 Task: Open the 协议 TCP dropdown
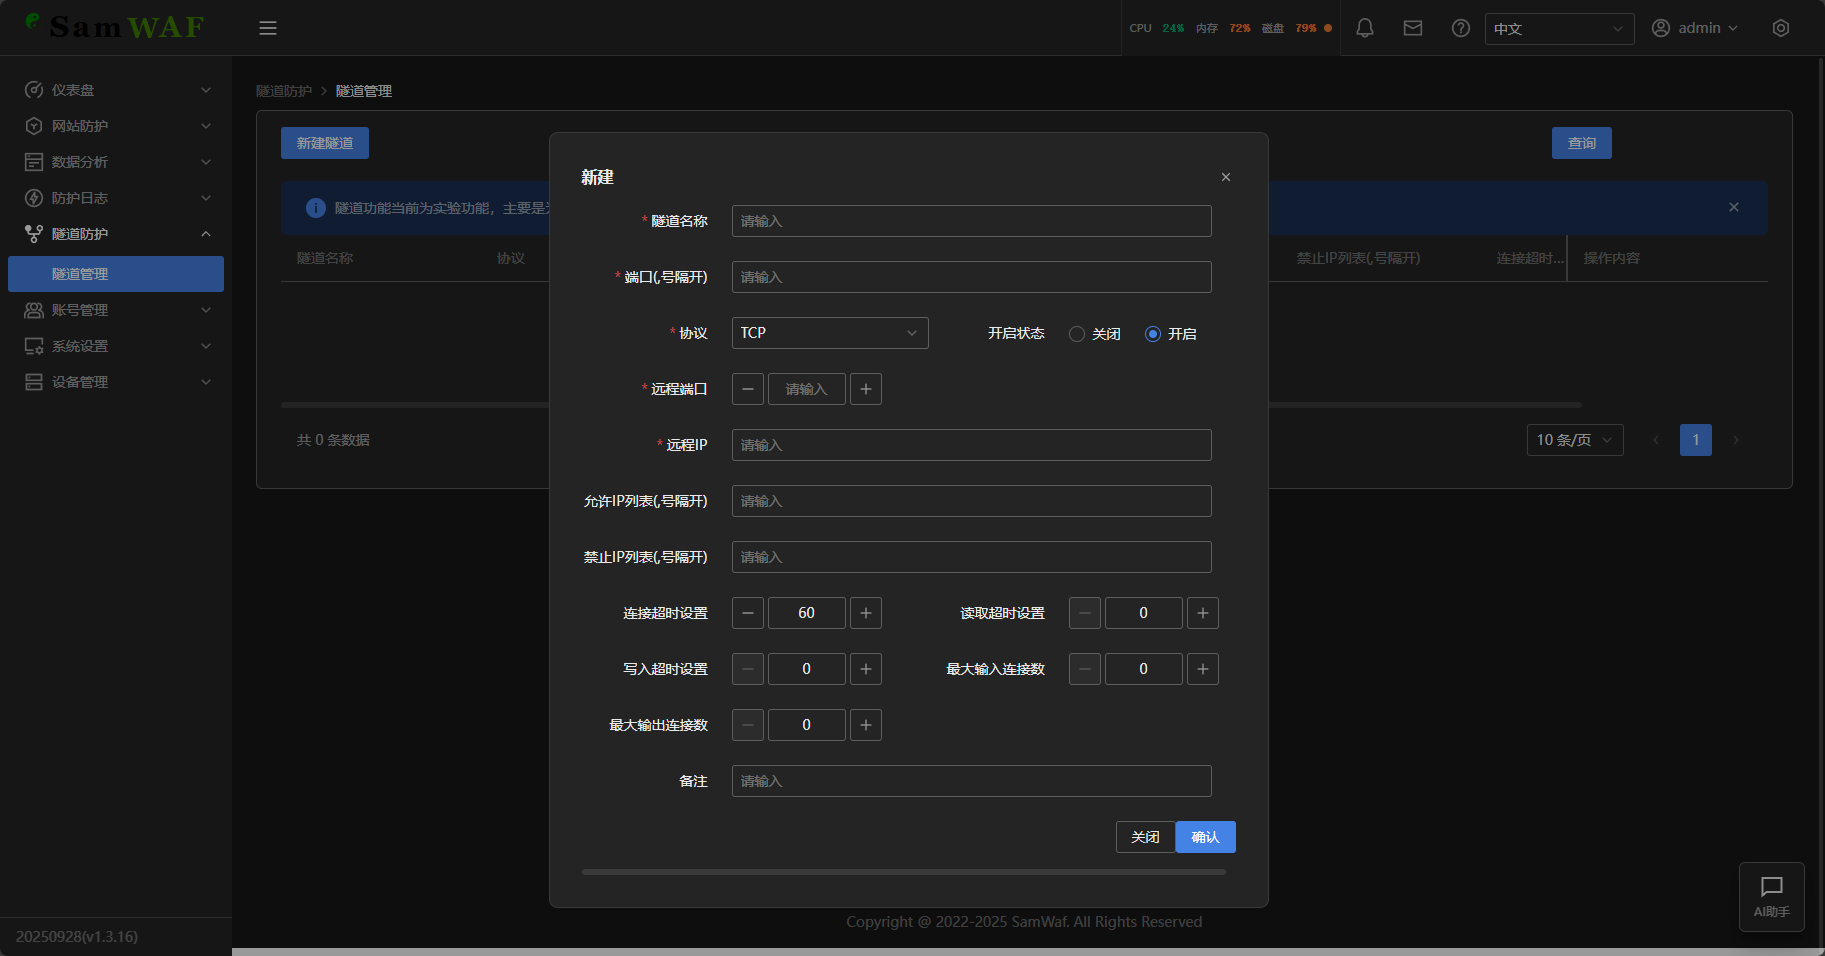(829, 333)
